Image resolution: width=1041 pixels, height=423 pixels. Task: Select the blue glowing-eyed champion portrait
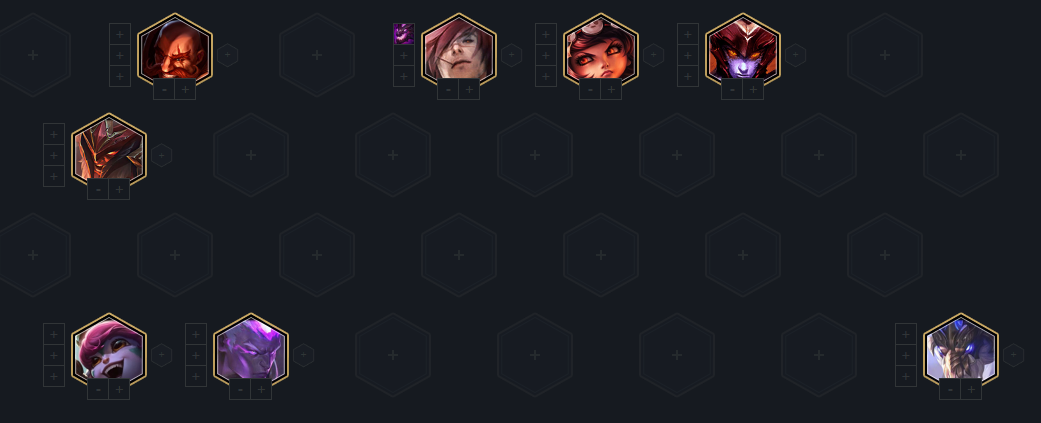[x=961, y=351]
